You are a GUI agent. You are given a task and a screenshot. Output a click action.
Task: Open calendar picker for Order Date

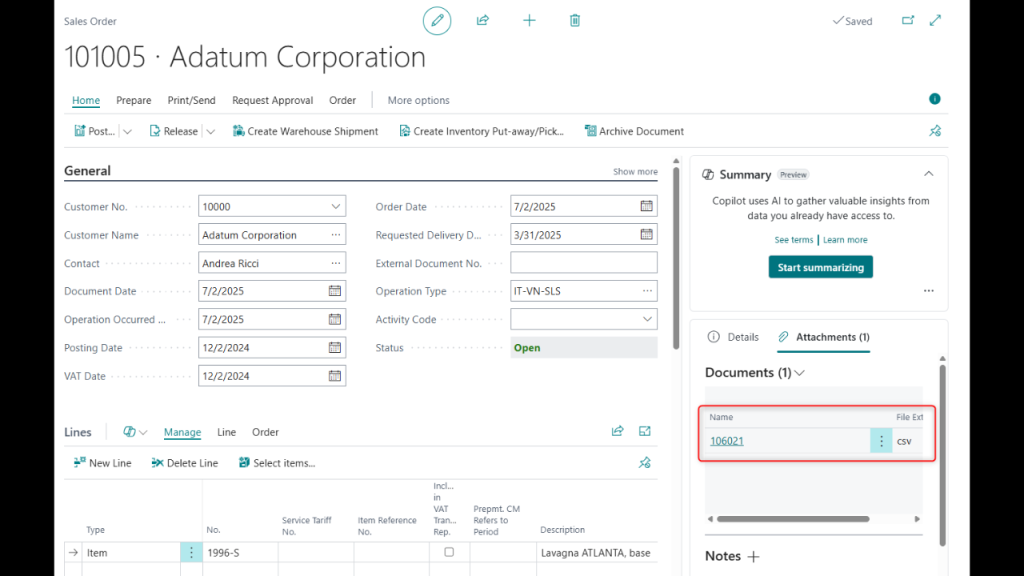[646, 207]
